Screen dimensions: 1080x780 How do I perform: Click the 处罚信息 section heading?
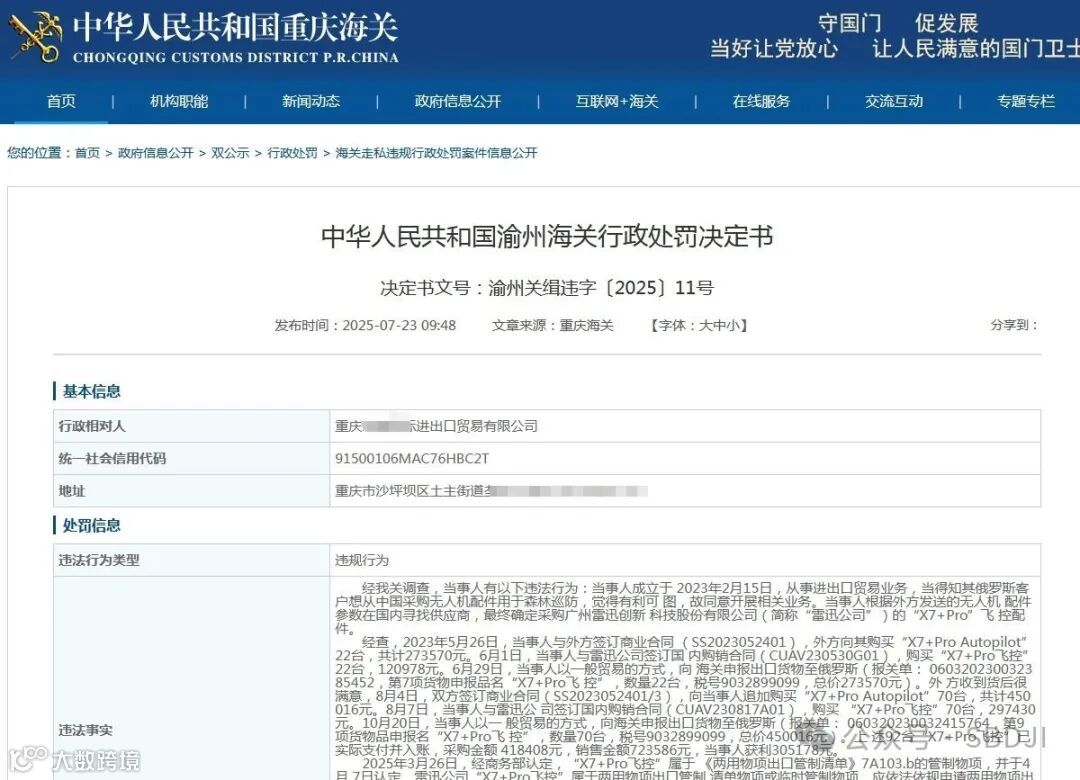(91, 525)
